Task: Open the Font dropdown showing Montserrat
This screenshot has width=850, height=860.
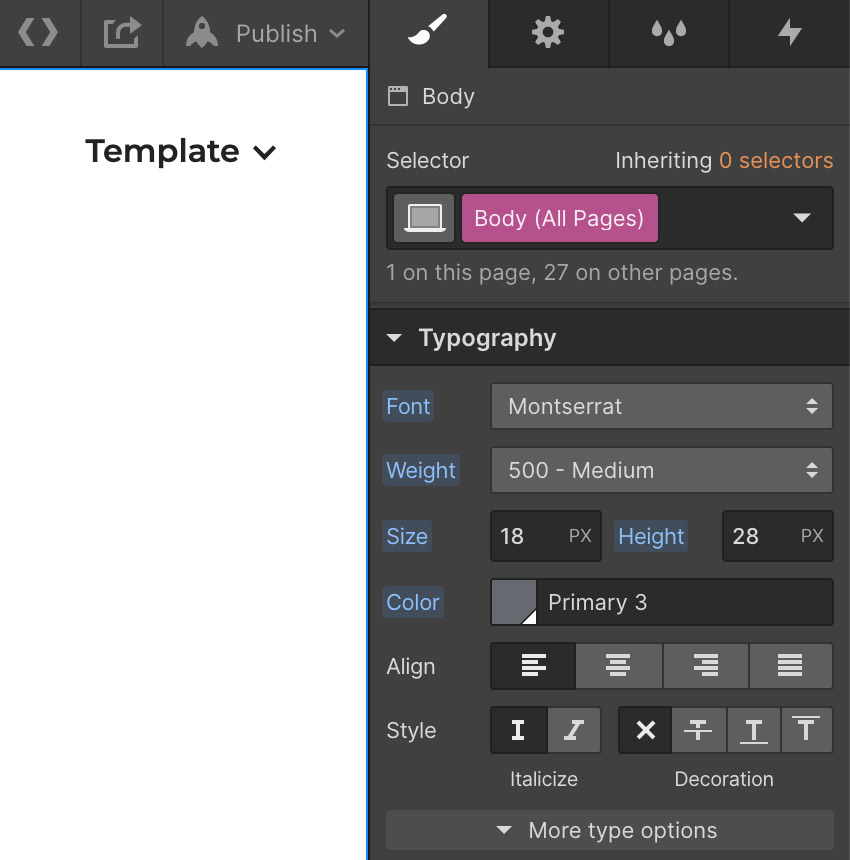Action: click(661, 406)
